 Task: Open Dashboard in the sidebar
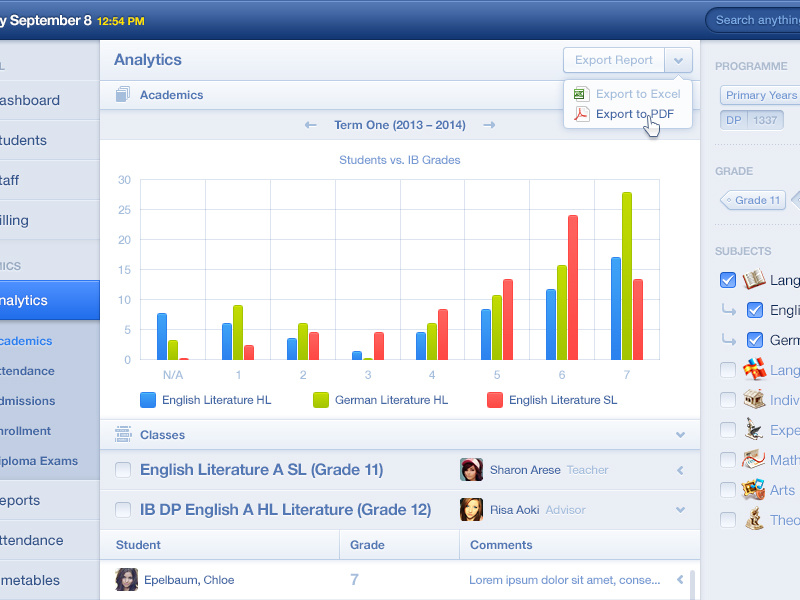[x=49, y=100]
